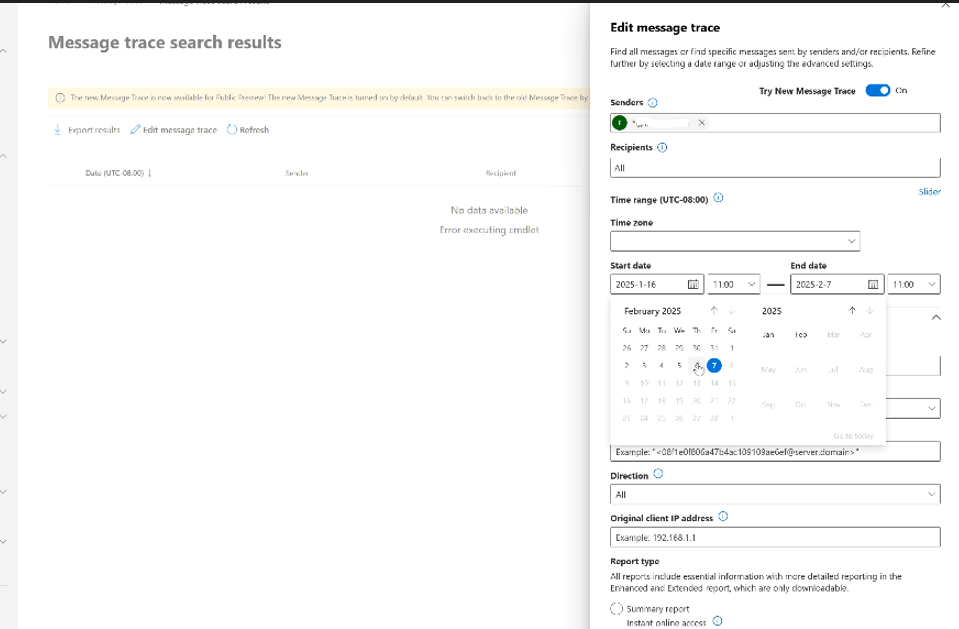Open the Time zone dropdown
Screen dimensions: 959x629
pyautogui.click(x=735, y=241)
